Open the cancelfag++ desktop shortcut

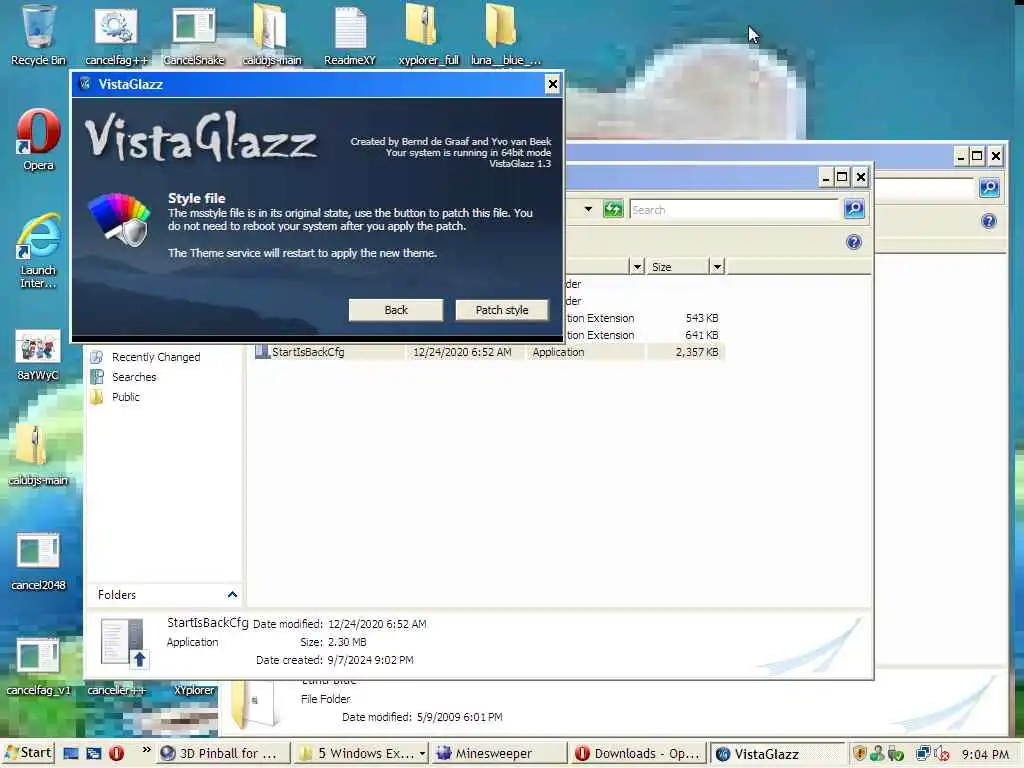click(x=116, y=34)
